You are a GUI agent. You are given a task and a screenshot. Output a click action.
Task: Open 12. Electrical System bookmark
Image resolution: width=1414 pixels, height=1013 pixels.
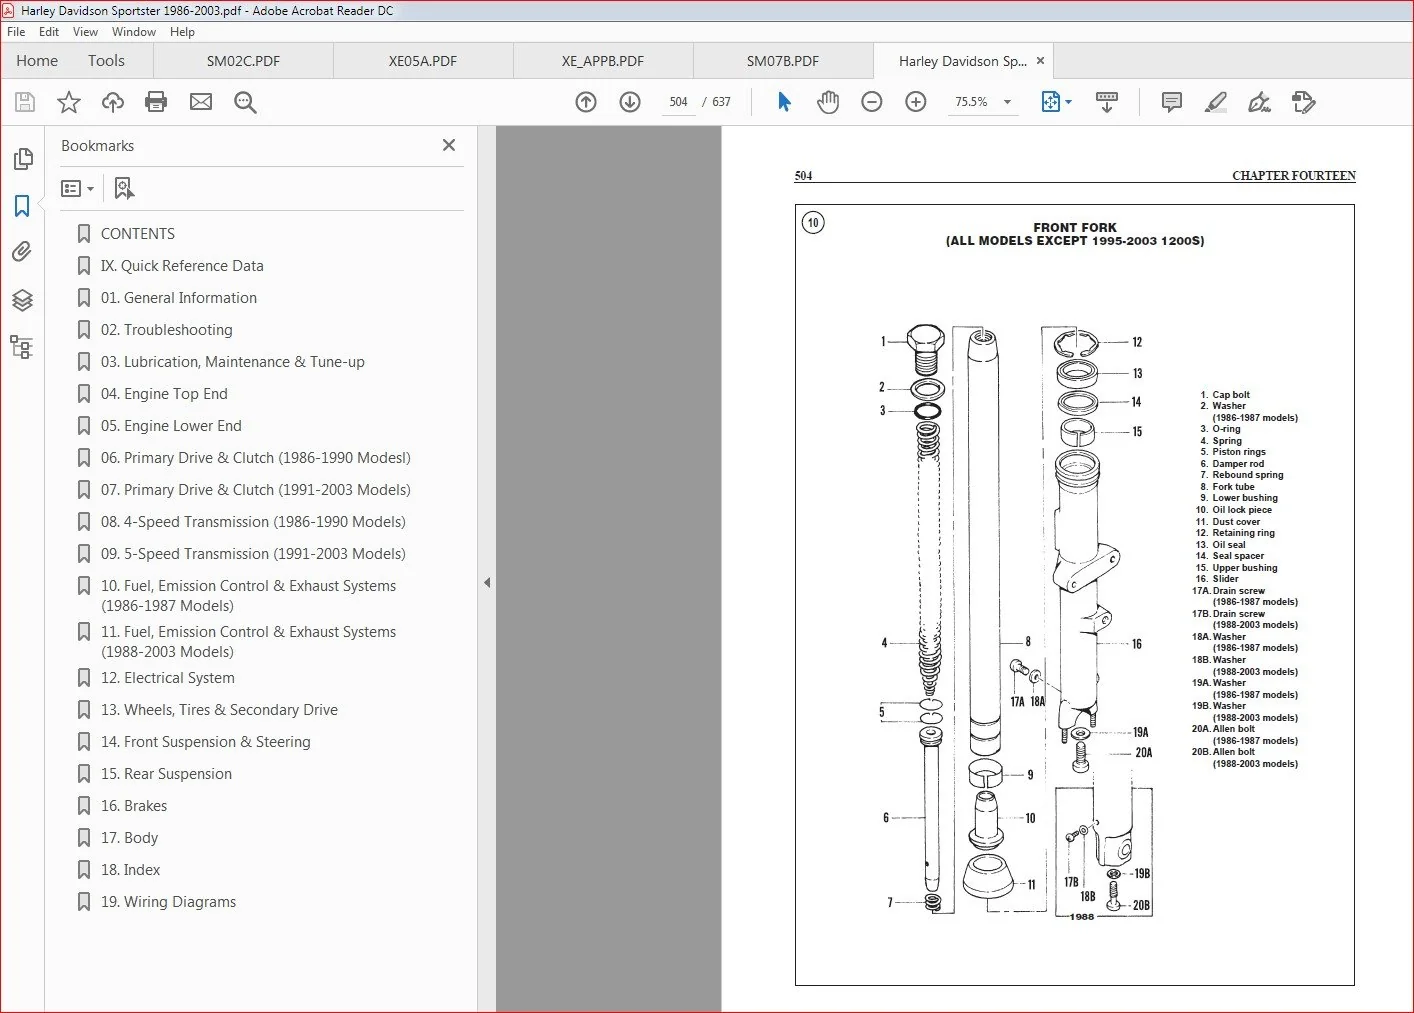tap(168, 678)
